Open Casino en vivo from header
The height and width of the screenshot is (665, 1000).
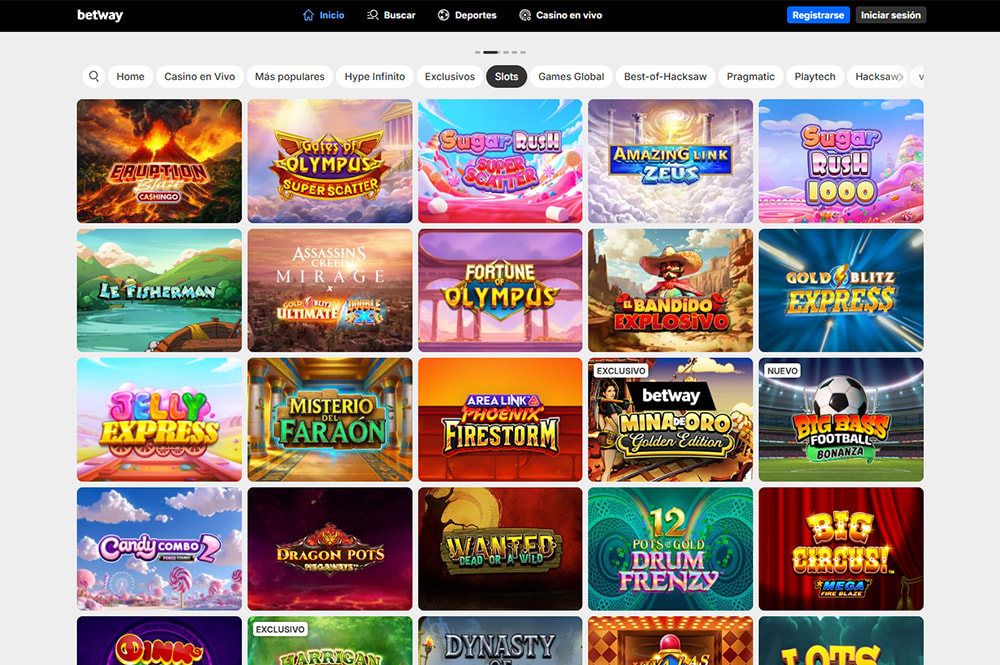click(x=561, y=15)
